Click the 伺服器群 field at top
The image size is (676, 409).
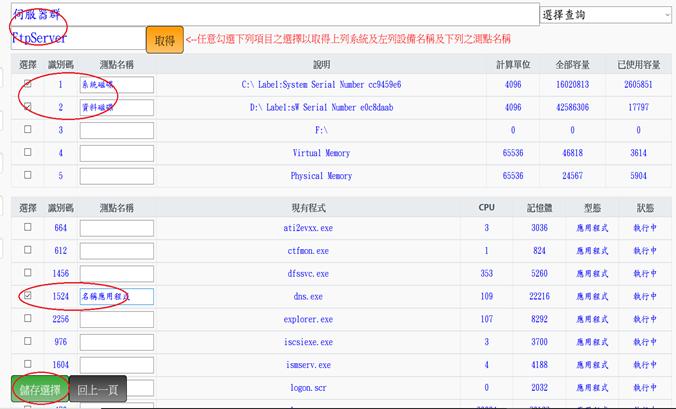point(270,12)
